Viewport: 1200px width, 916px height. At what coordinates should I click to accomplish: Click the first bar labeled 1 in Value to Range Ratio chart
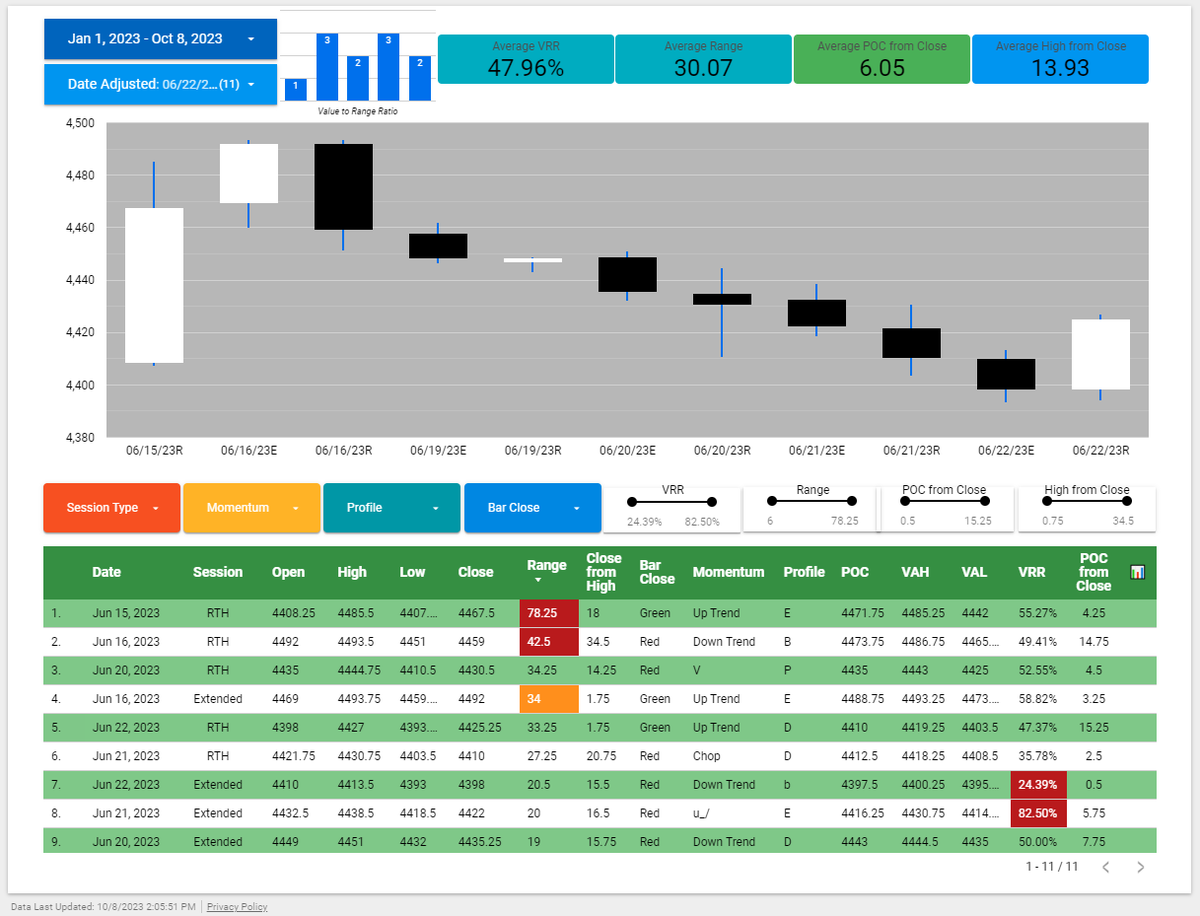pos(295,90)
